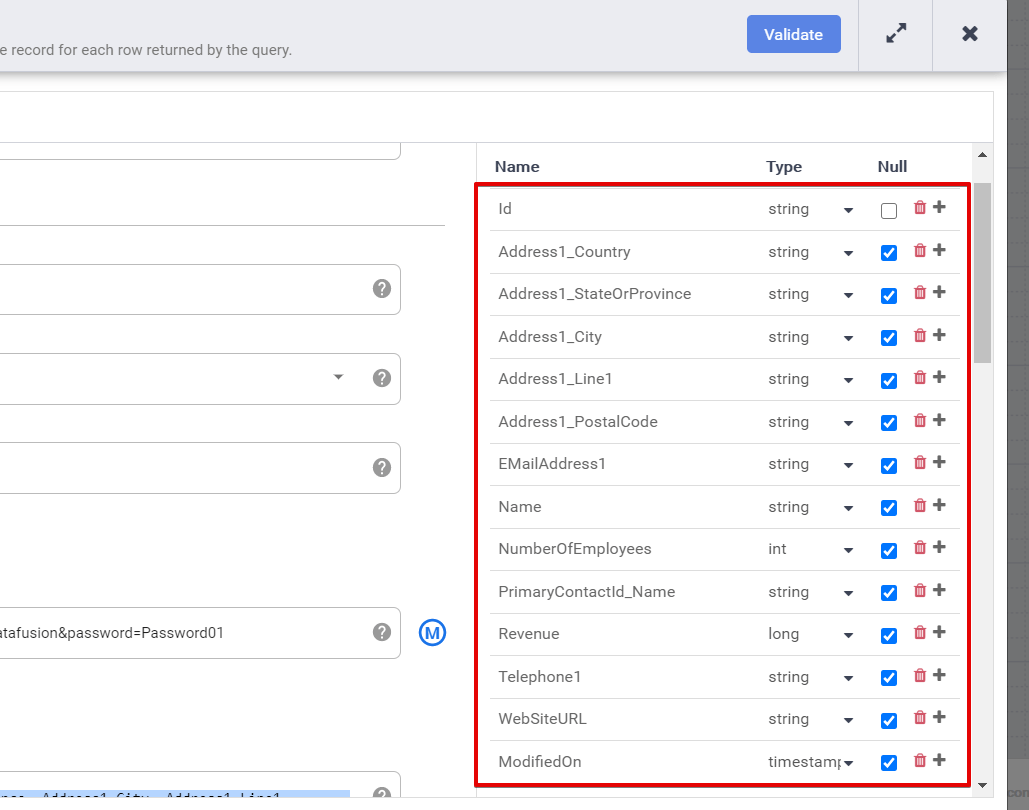This screenshot has width=1029, height=810.
Task: Add a field after Address1_Country
Action: 939,250
